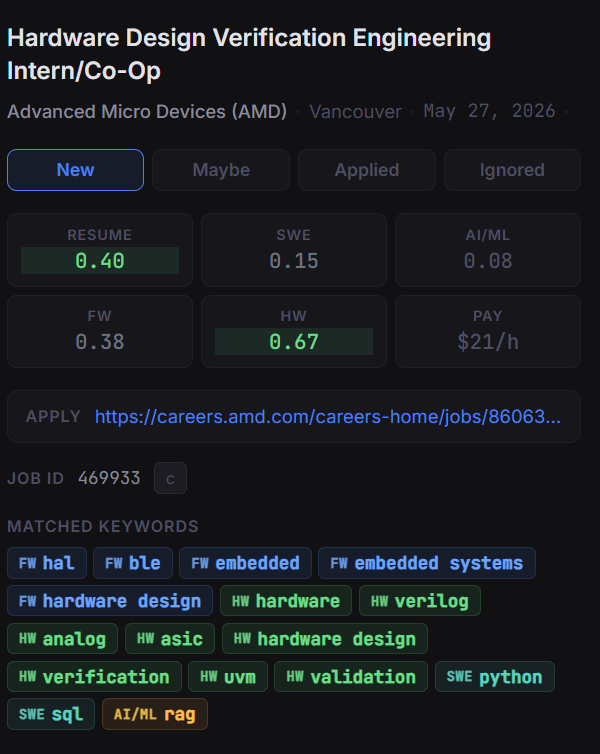Screen dimensions: 600x754
Task: Mark the job as Ignored
Action: pos(512,170)
